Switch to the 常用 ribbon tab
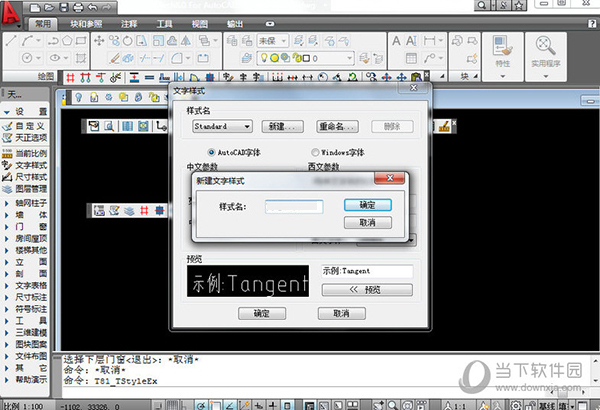 43,24
